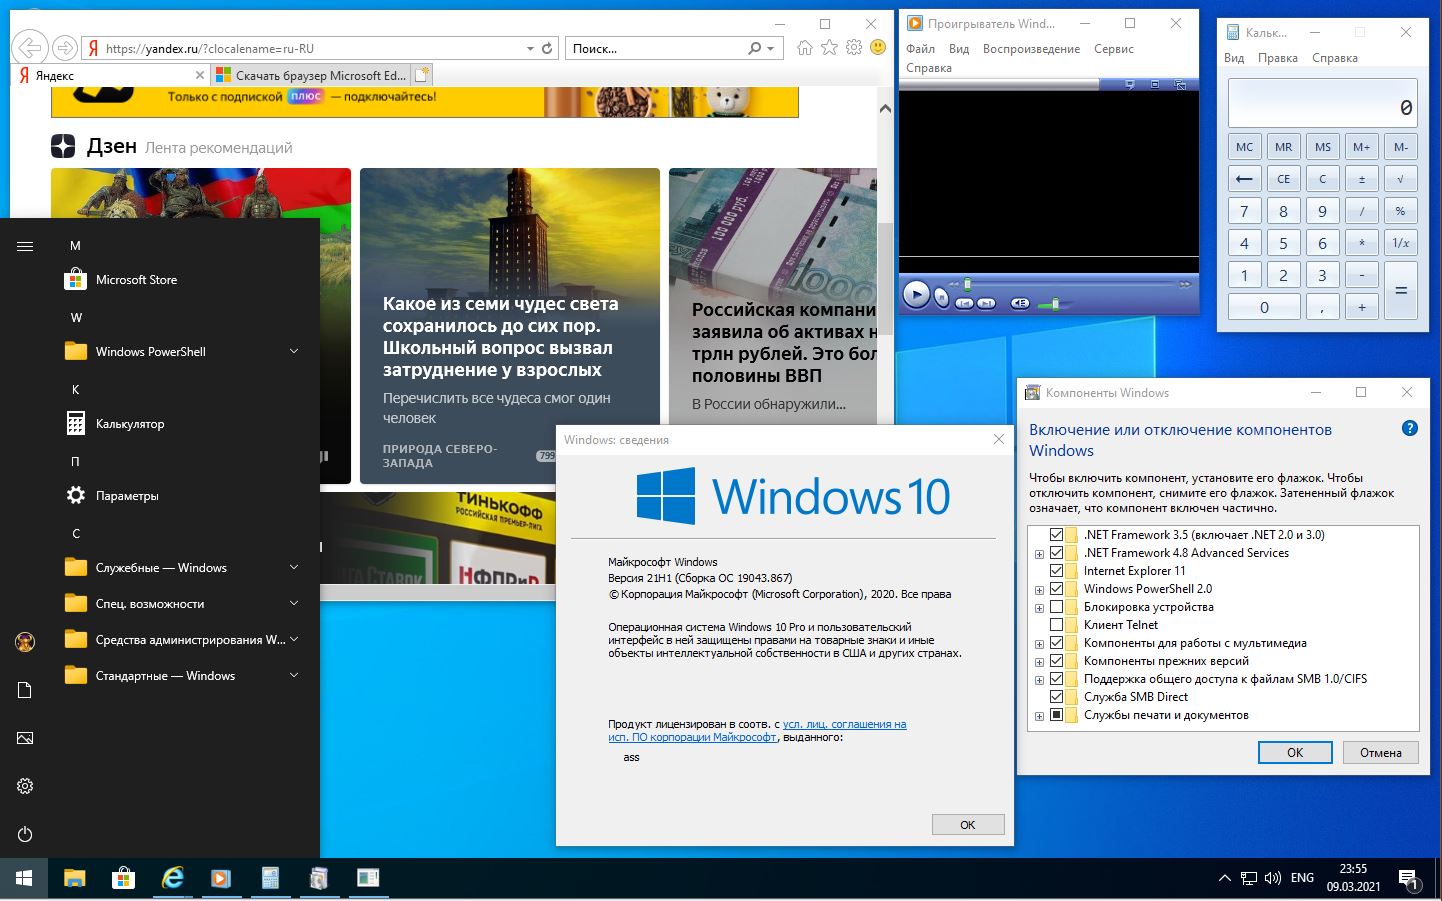
Task: Open Windows Media Player taskbar icon
Action: coord(221,878)
